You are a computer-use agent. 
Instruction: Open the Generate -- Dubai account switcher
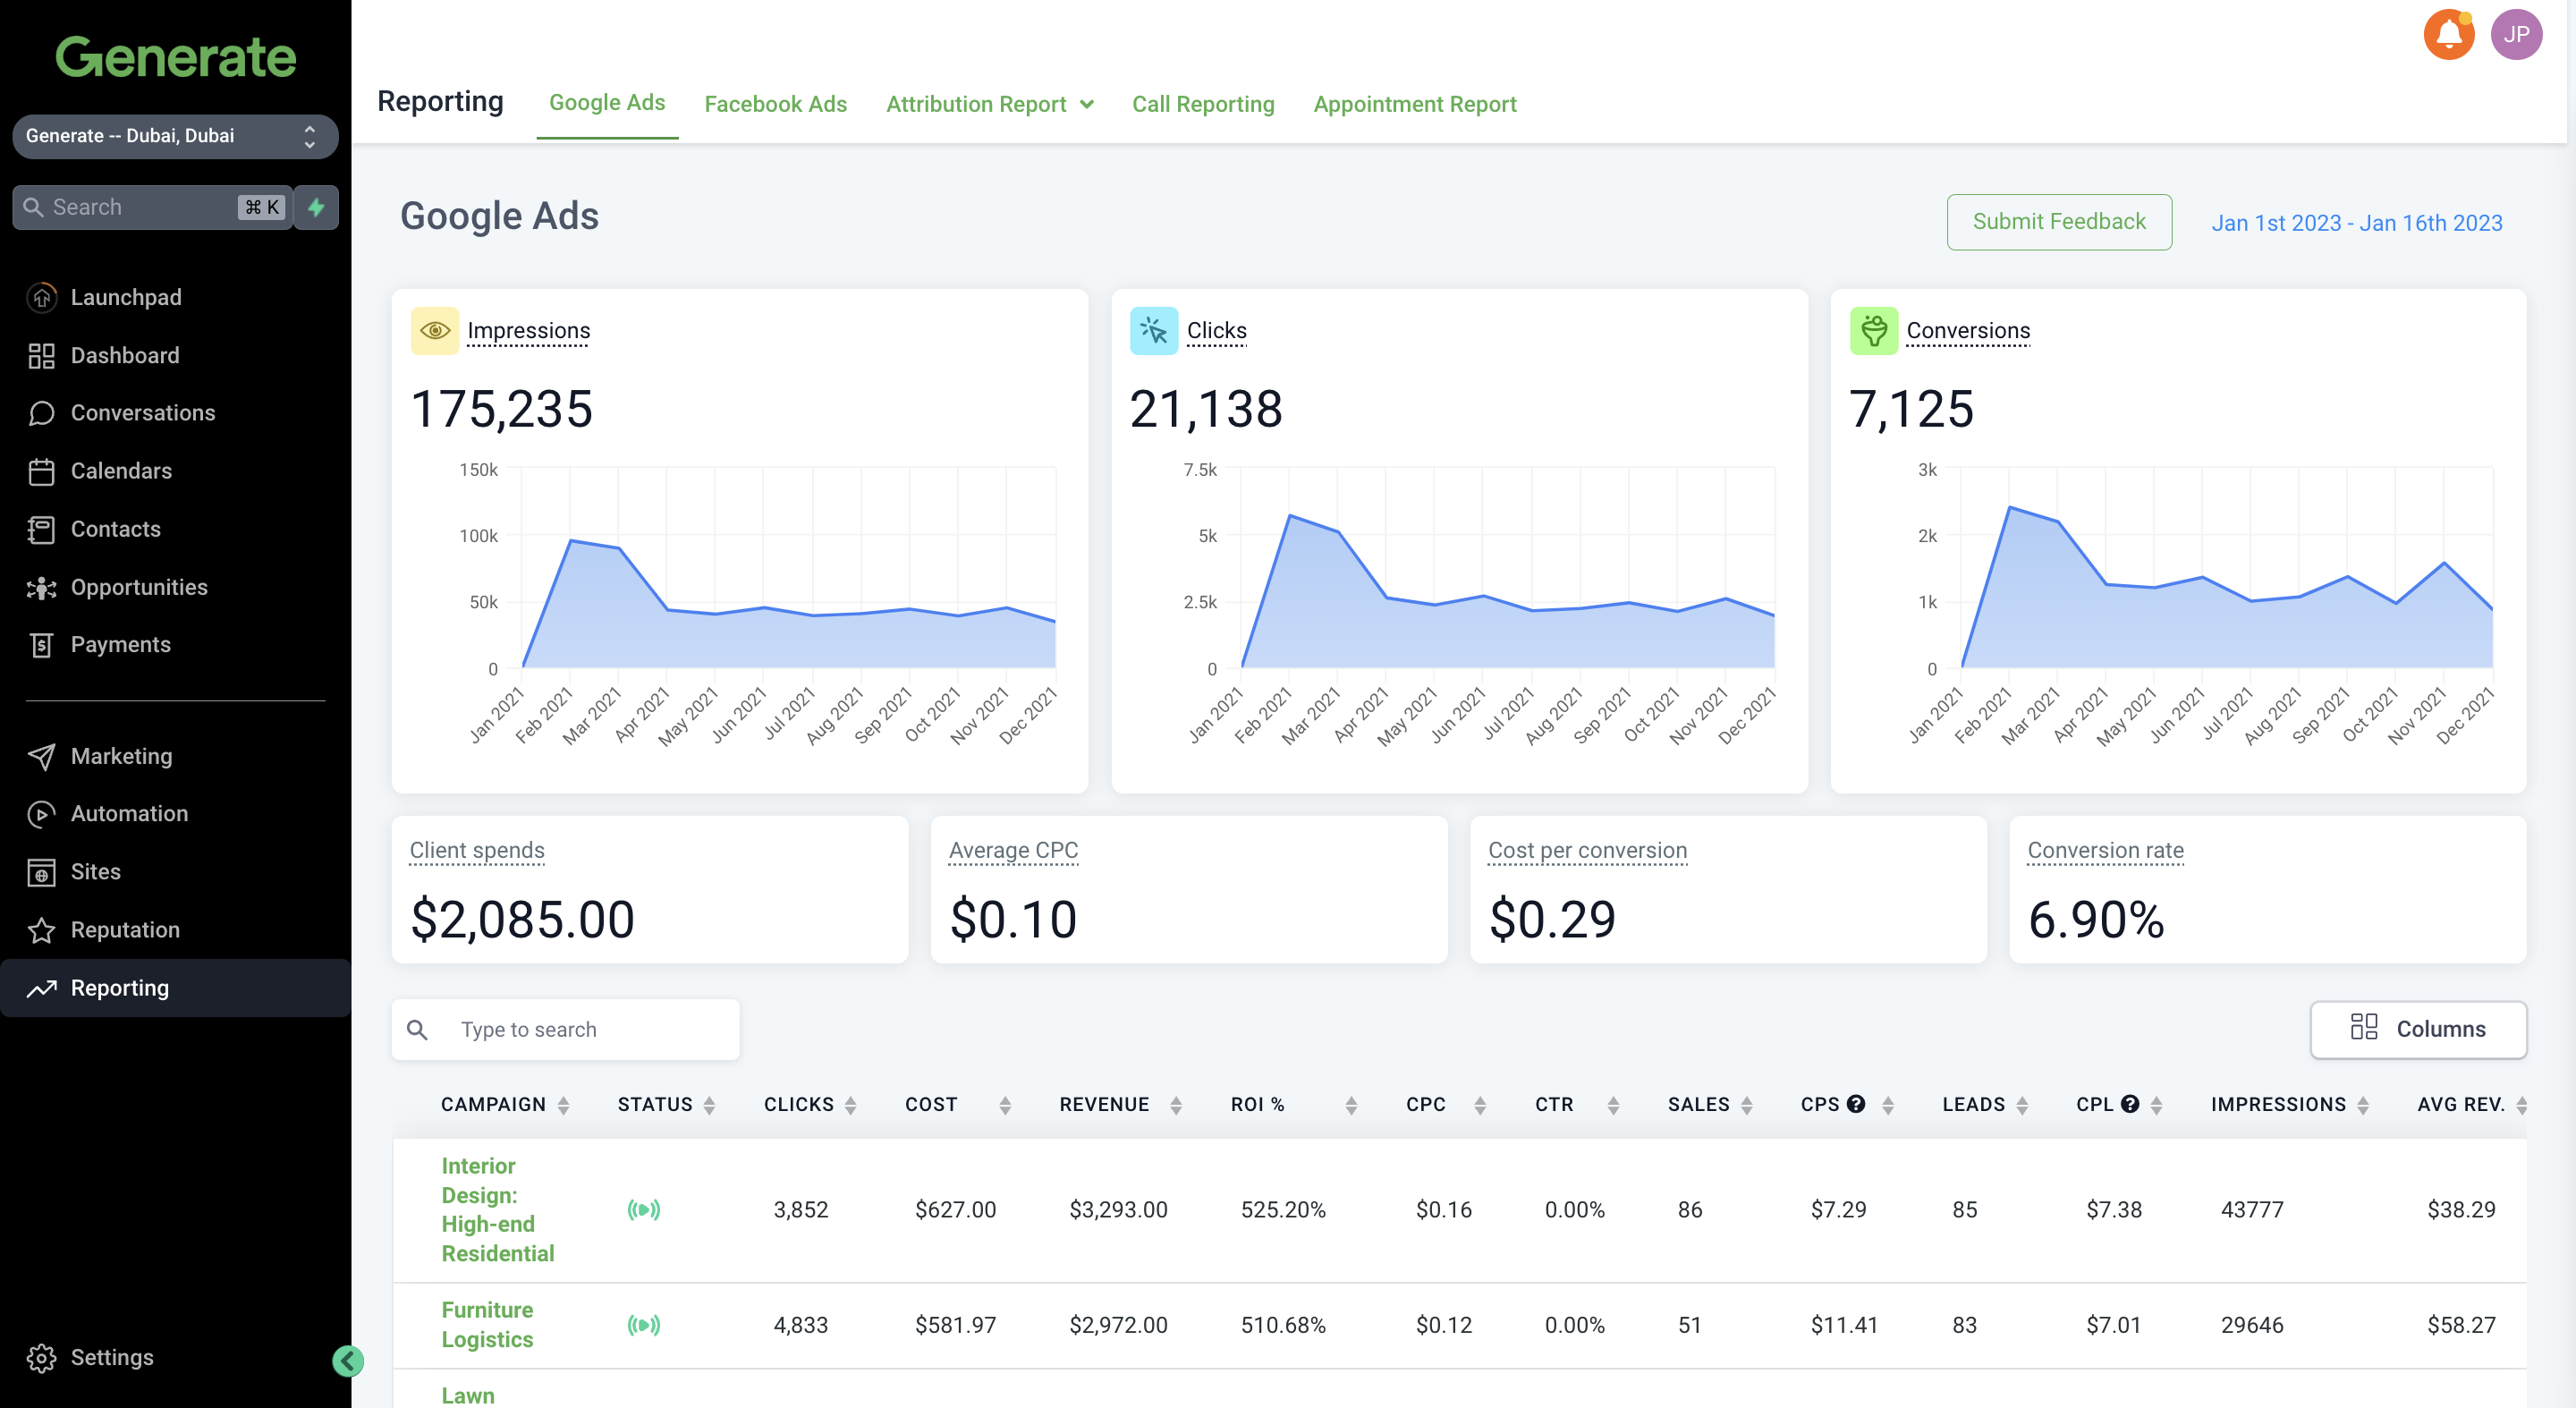tap(174, 136)
